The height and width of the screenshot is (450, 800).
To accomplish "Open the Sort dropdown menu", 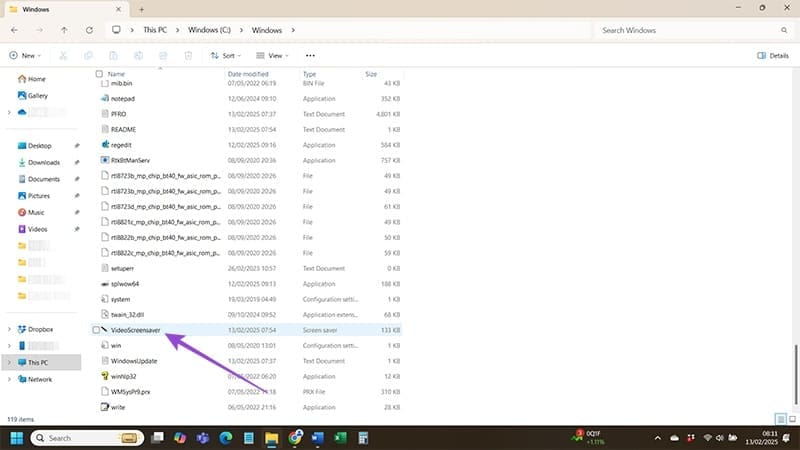I will [x=226, y=56].
